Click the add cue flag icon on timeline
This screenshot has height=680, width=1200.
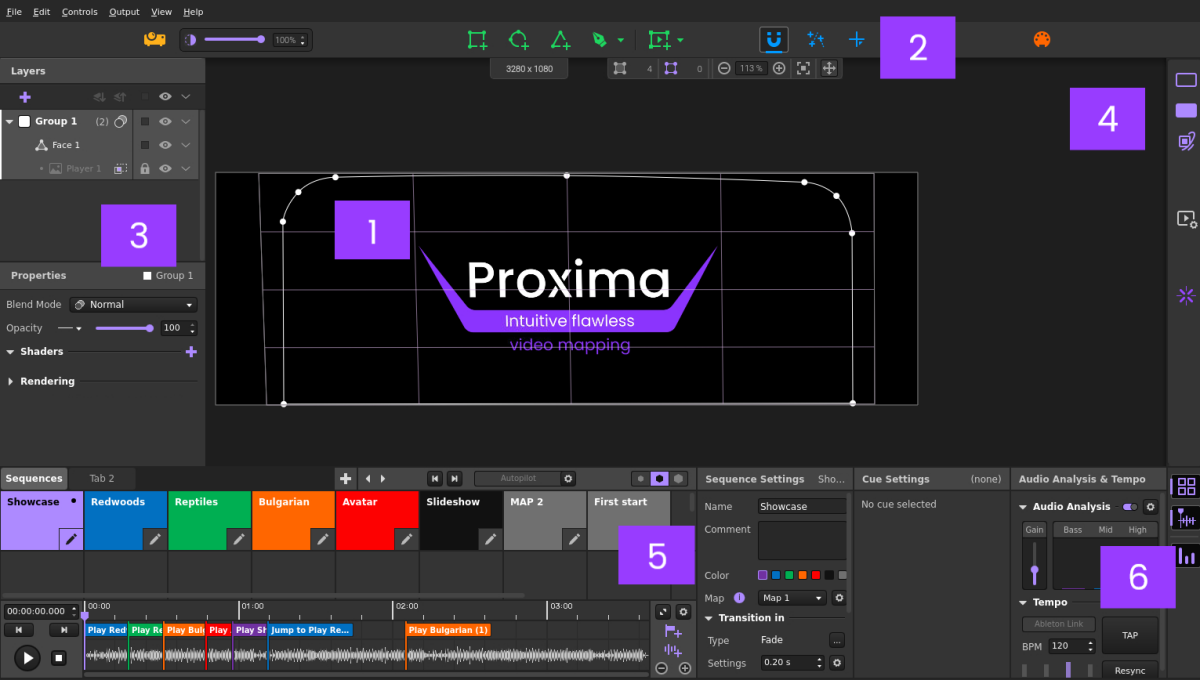pos(673,631)
